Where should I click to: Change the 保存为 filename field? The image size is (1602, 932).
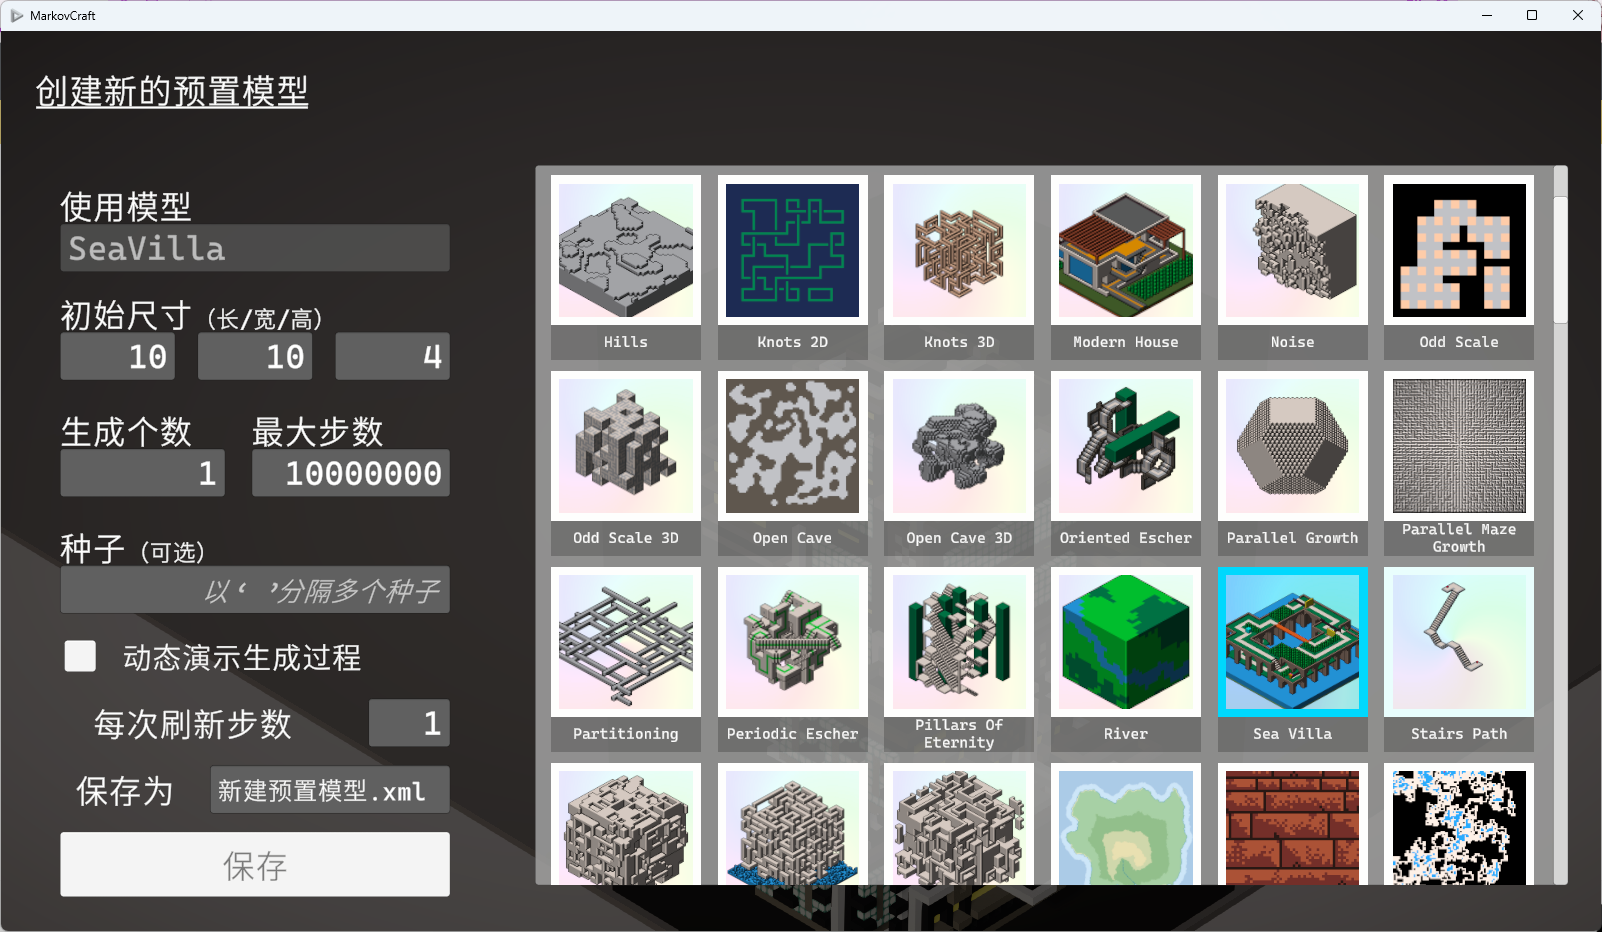coord(330,790)
